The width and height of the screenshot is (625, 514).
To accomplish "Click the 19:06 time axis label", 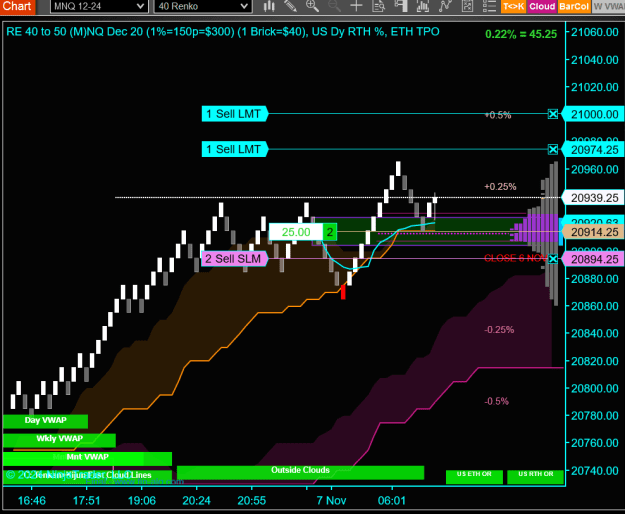I will click(x=142, y=501).
